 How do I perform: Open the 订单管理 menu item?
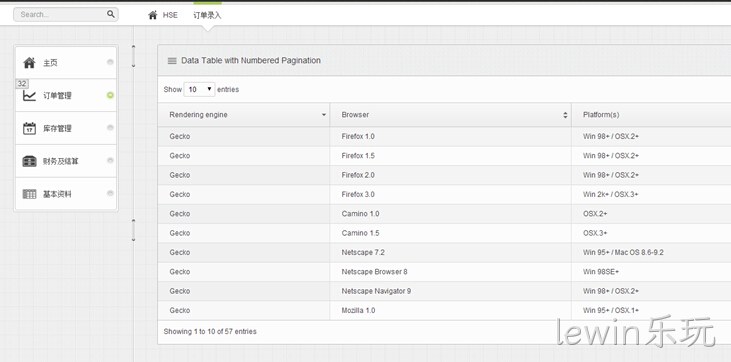(66, 95)
